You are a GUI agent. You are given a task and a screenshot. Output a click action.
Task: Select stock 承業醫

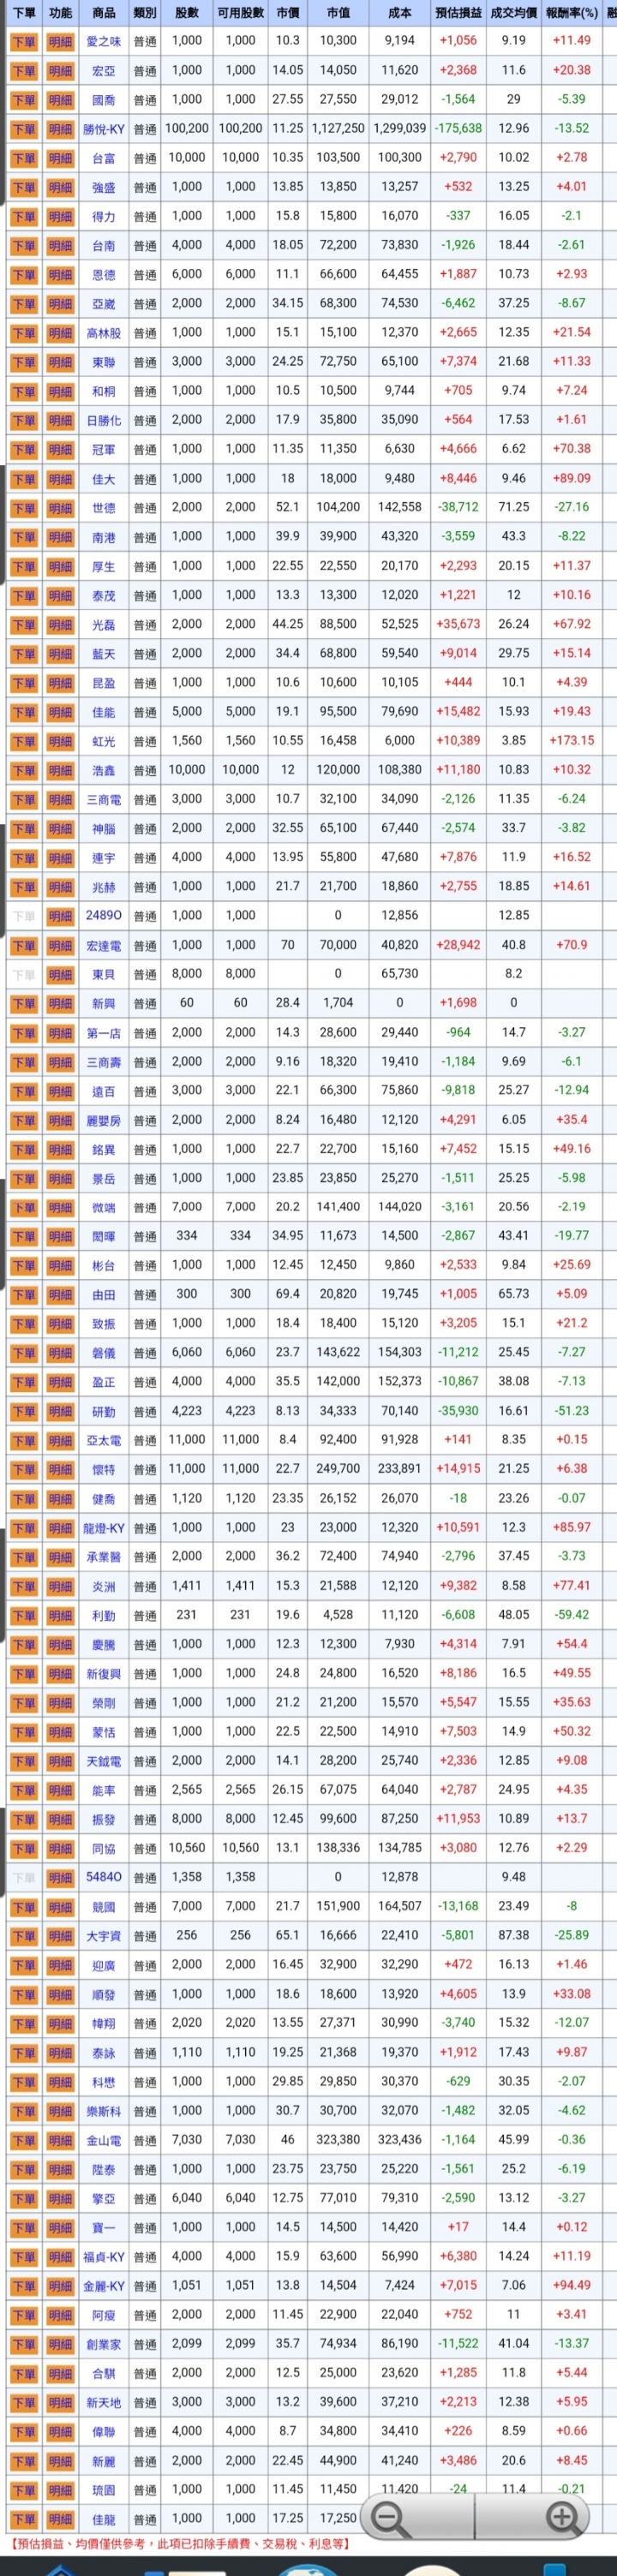coord(103,1557)
